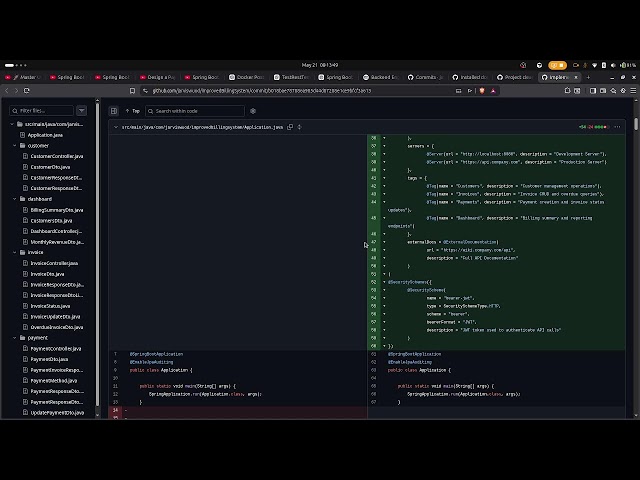Open the clock showing May 21
Viewport: 640px width, 480px height.
(x=320, y=65)
